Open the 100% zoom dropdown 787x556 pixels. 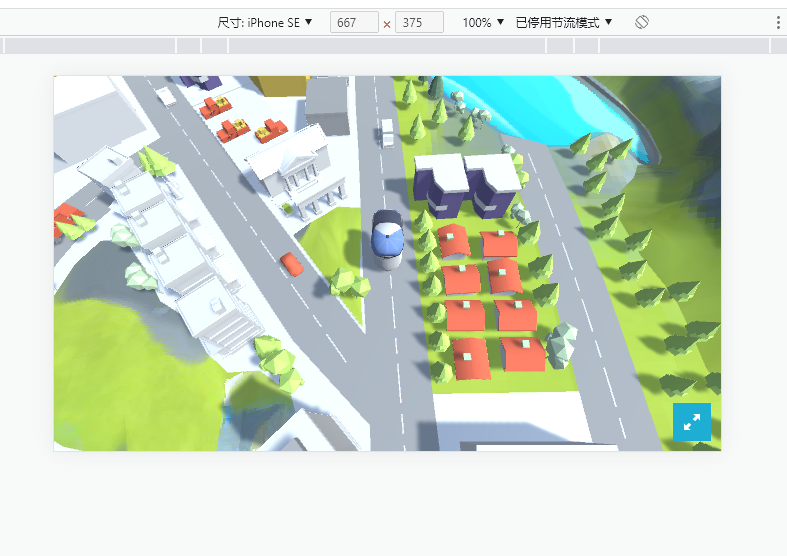click(483, 23)
